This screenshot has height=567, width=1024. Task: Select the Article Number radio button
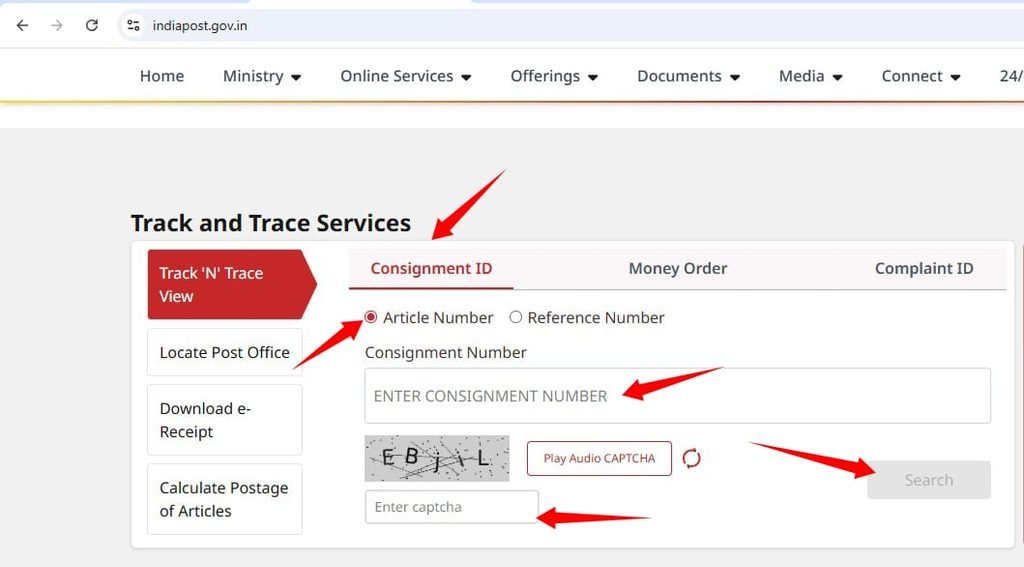(x=371, y=317)
